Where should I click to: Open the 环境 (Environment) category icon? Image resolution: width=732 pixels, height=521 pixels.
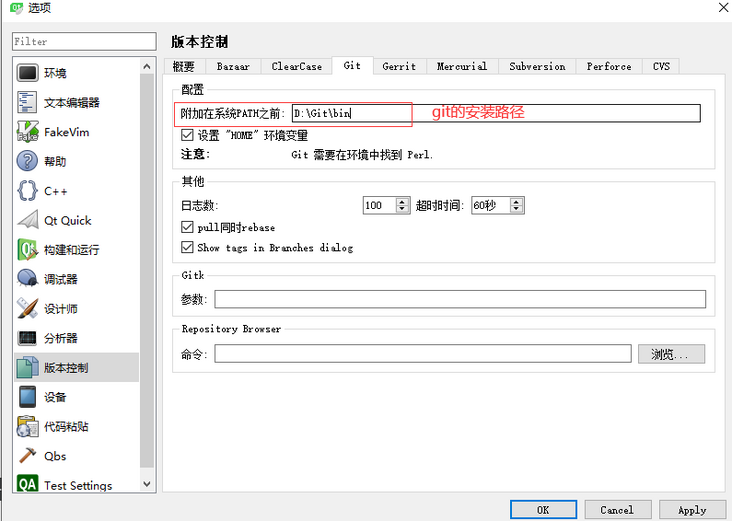pyautogui.click(x=27, y=73)
